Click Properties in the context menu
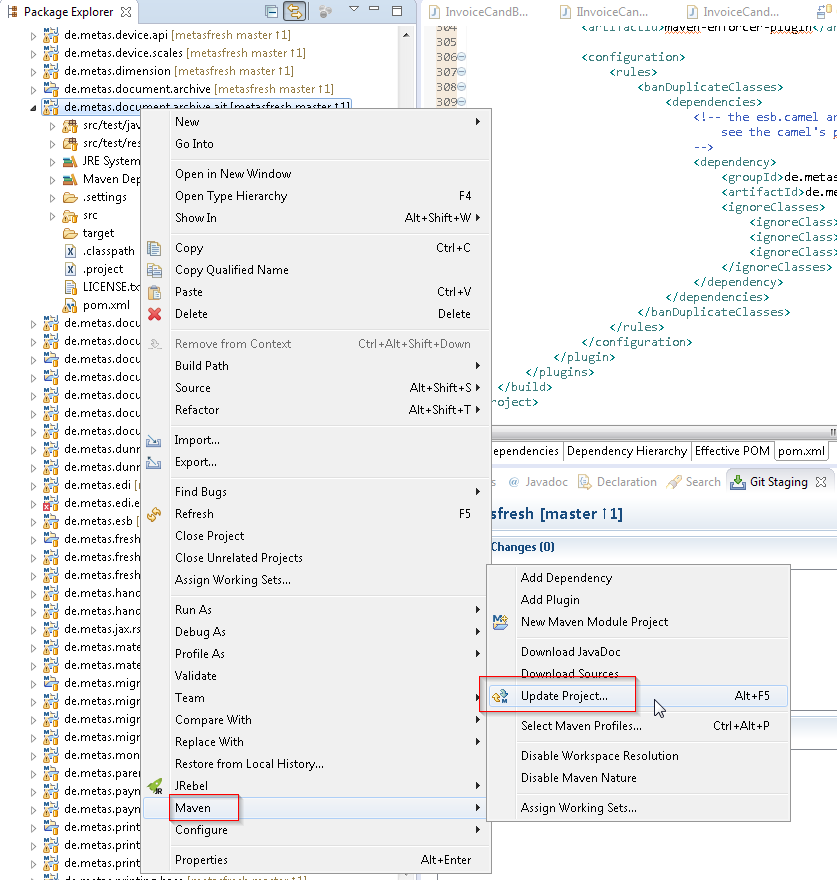The height and width of the screenshot is (880, 837). point(315,860)
